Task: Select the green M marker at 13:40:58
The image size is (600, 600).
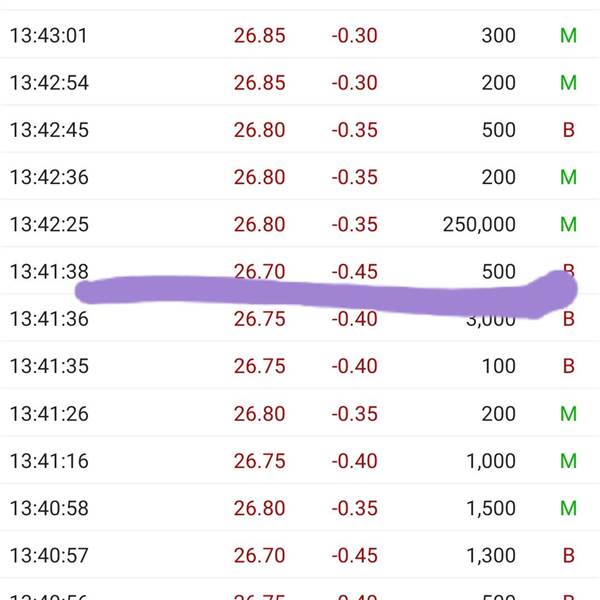Action: coord(568,508)
